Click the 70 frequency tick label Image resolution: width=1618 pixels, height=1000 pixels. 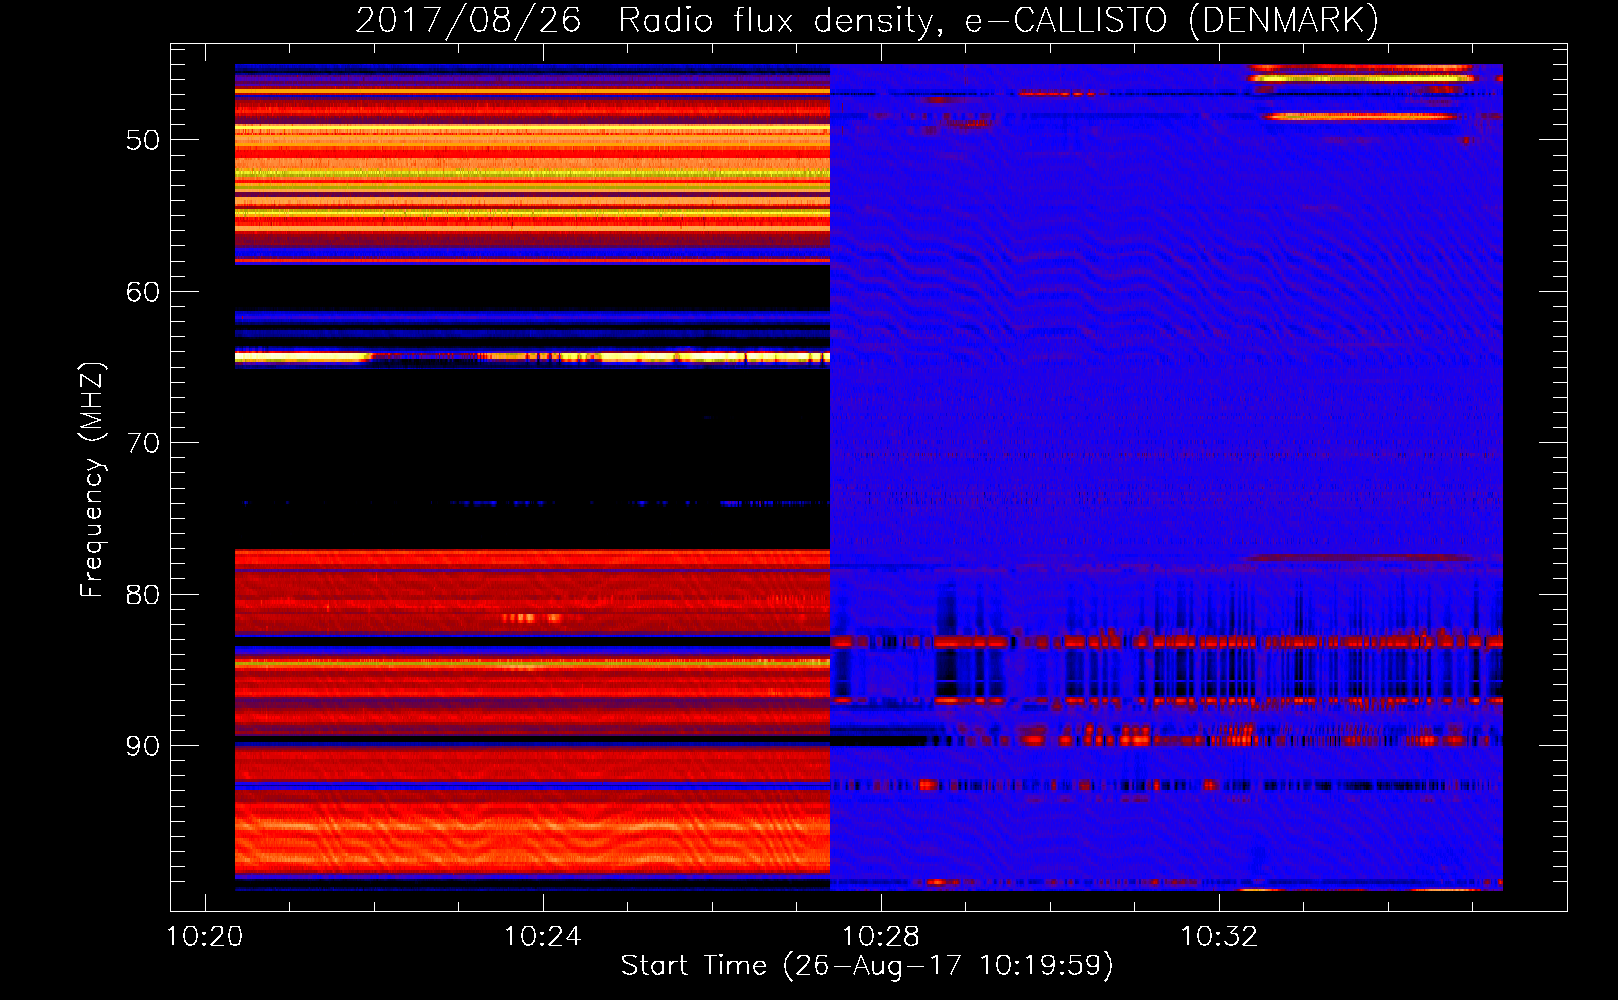(143, 443)
